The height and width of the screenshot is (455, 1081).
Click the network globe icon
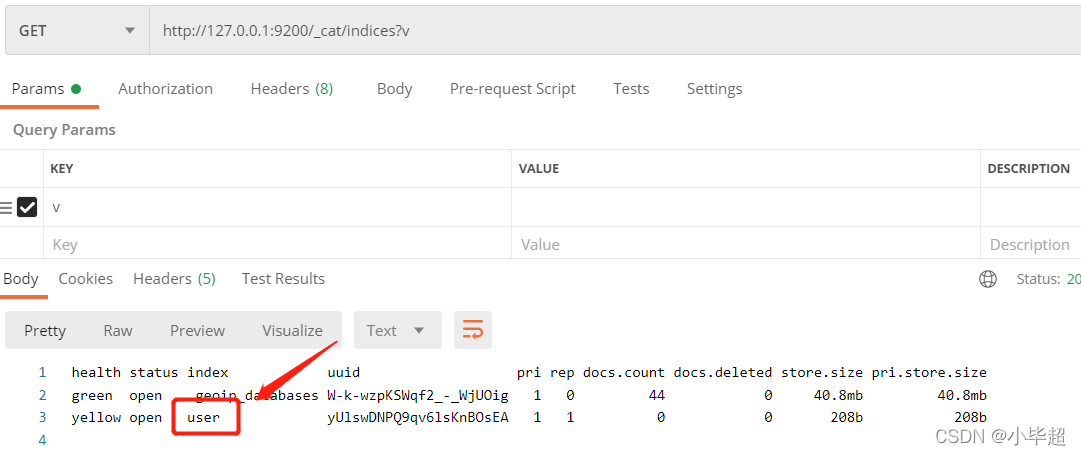988,279
